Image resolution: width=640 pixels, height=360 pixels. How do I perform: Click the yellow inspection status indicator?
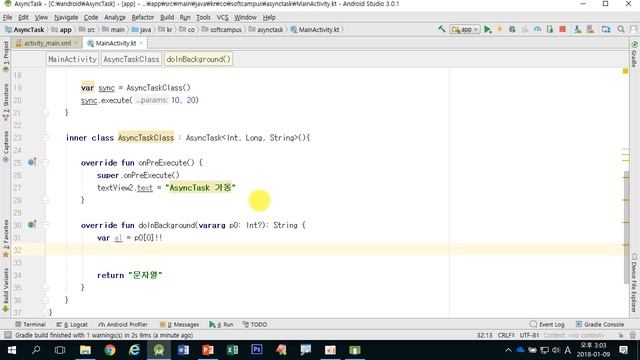625,71
